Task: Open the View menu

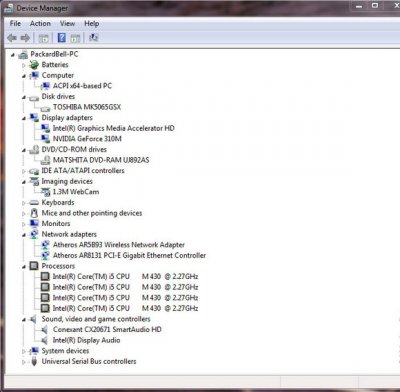Action: pos(67,23)
